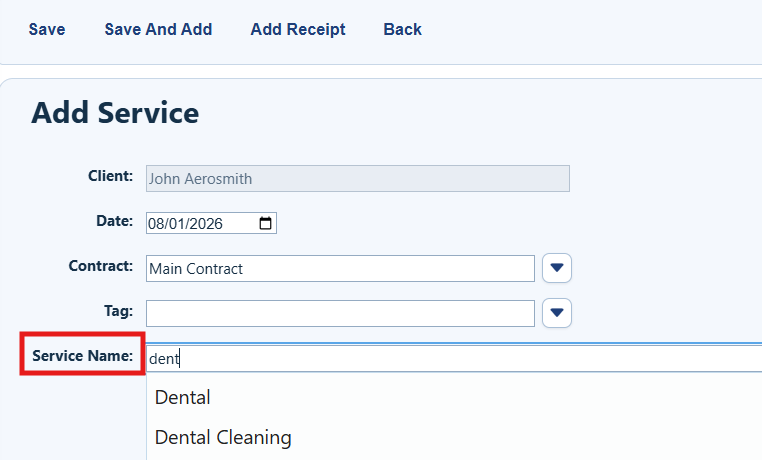Click into the empty Tag field
Image resolution: width=762 pixels, height=460 pixels.
pyautogui.click(x=340, y=313)
